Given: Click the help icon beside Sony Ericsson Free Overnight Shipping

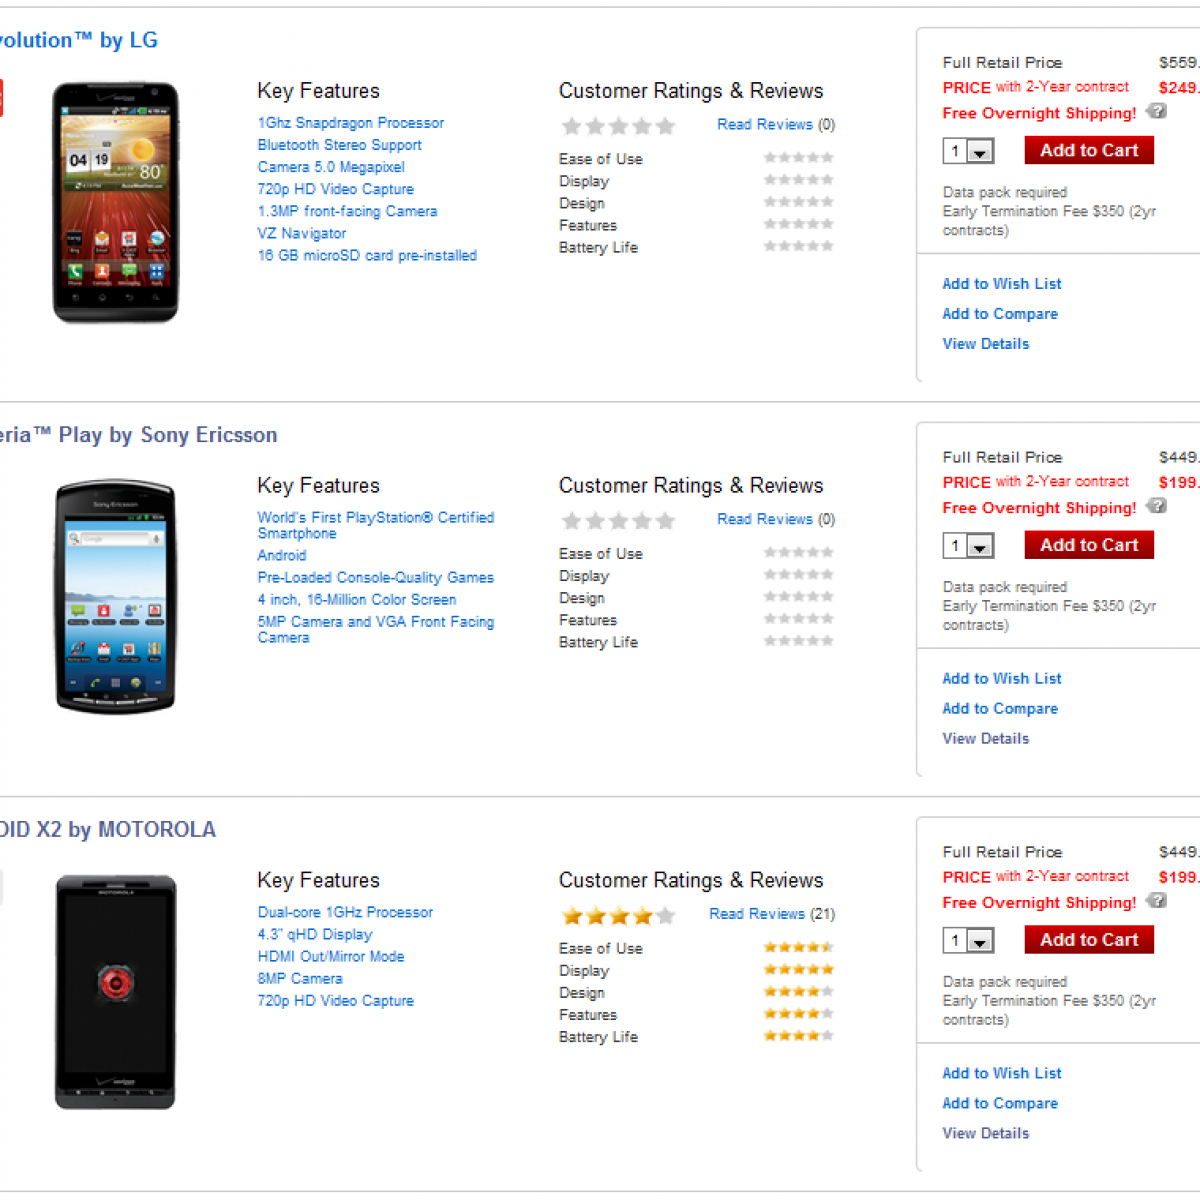Looking at the screenshot, I should pyautogui.click(x=1156, y=506).
